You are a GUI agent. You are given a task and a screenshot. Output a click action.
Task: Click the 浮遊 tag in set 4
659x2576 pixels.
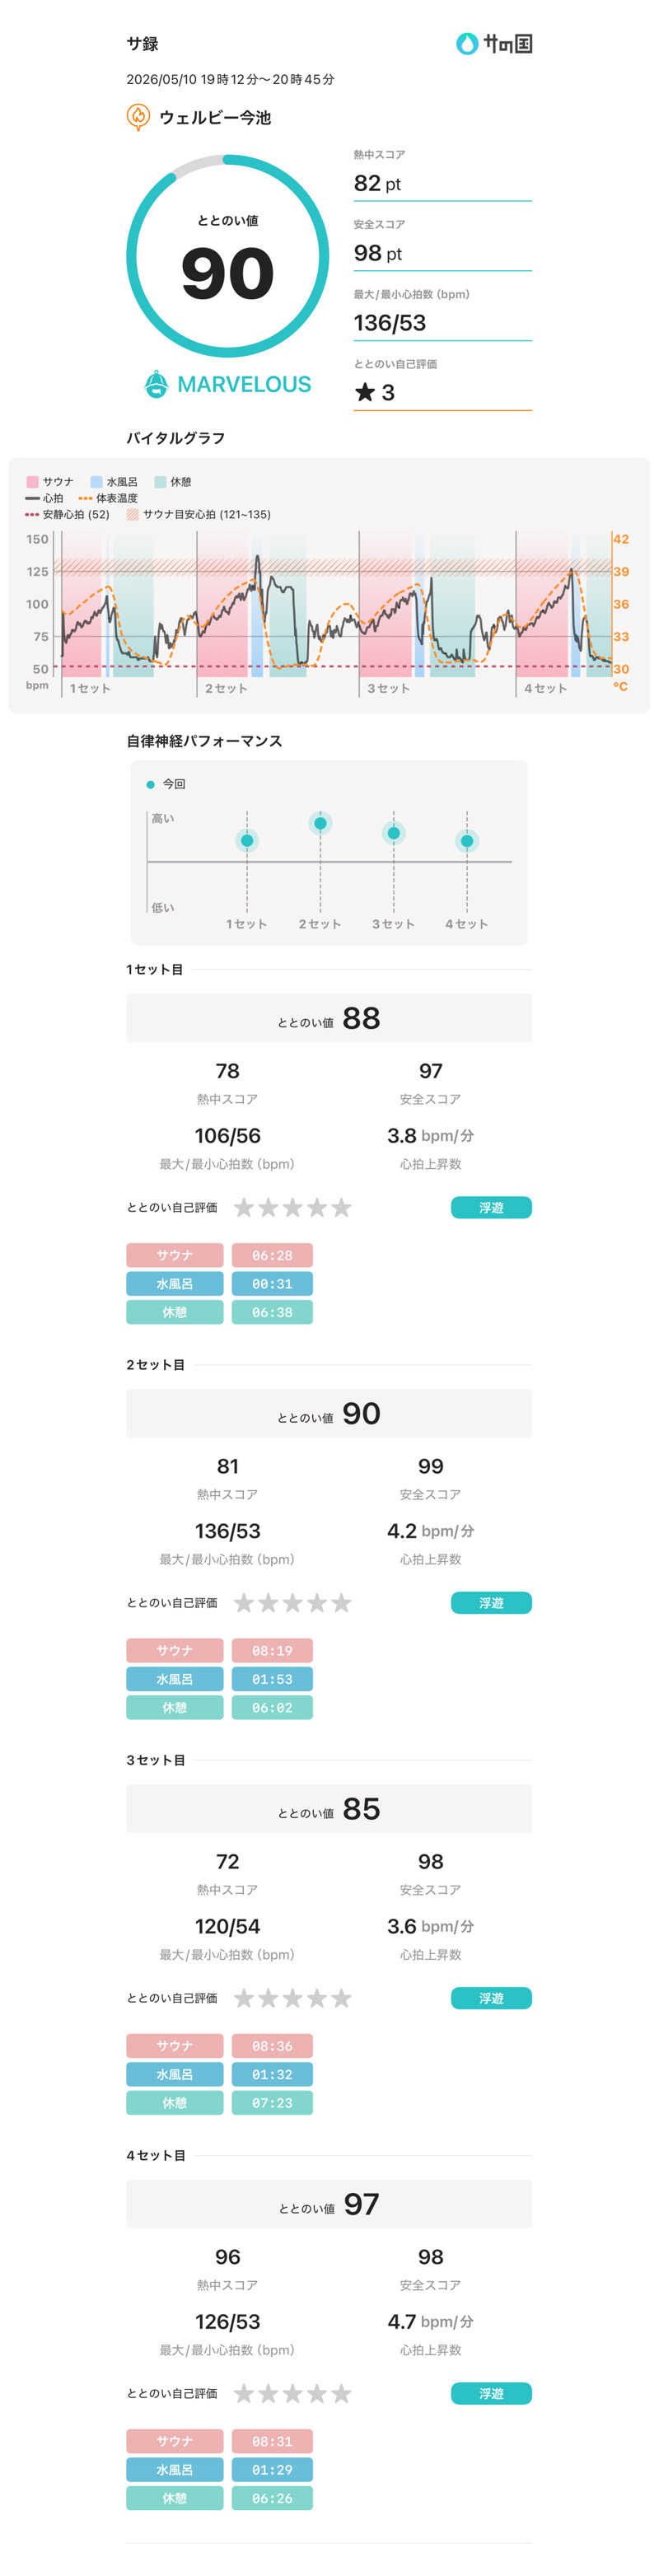click(x=491, y=2392)
